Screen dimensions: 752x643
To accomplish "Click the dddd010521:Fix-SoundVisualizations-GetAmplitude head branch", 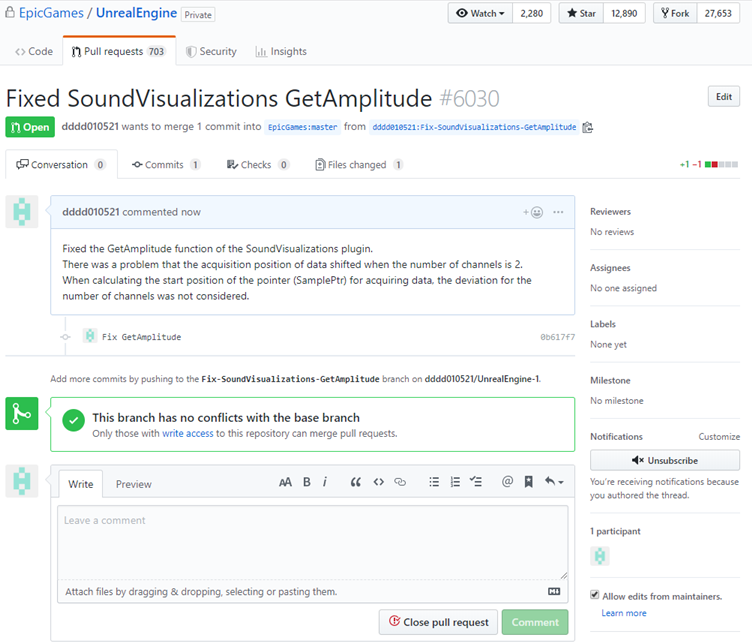I will click(474, 127).
